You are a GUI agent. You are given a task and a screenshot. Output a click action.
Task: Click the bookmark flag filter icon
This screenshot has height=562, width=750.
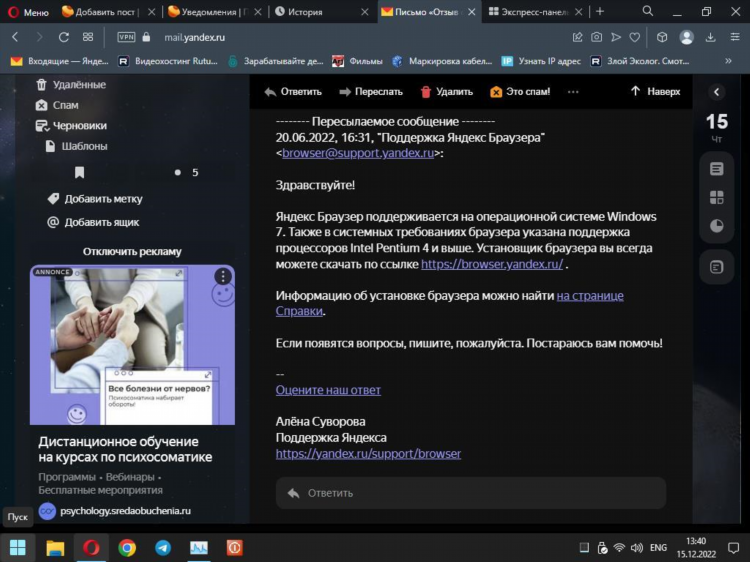pyautogui.click(x=79, y=172)
